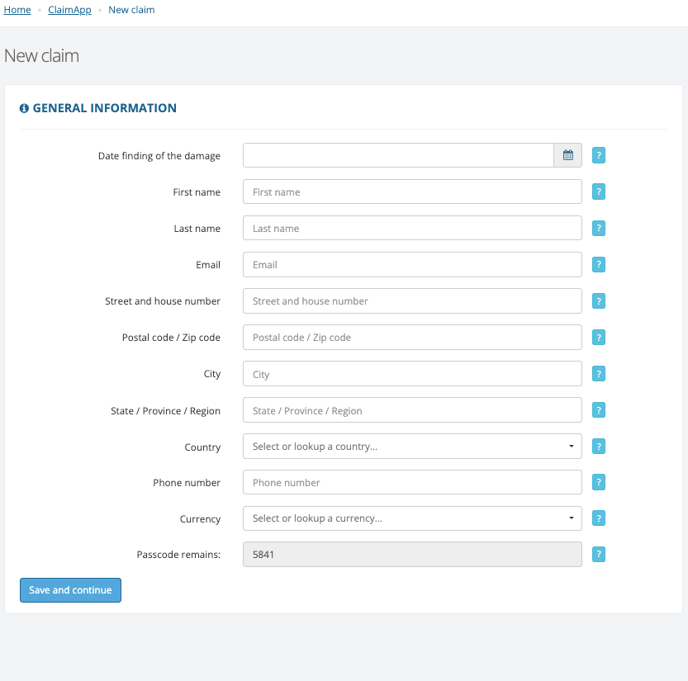Click help icon next to Last name
The width and height of the screenshot is (688, 681).
coord(598,228)
